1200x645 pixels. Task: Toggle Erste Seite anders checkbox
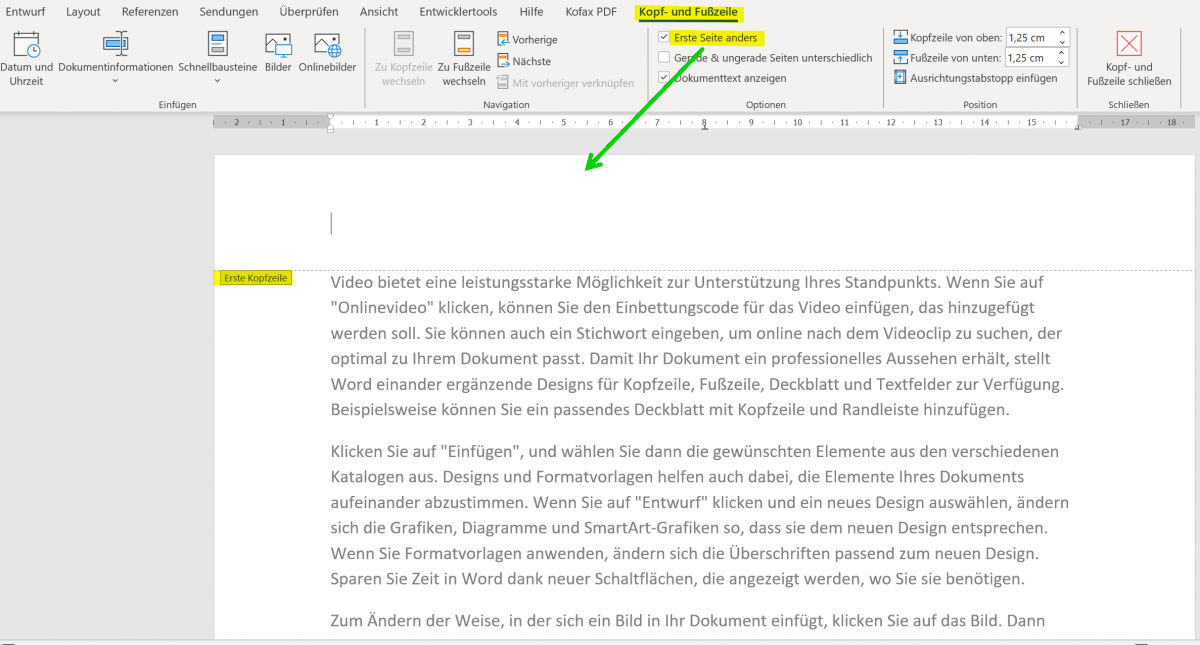pos(664,38)
